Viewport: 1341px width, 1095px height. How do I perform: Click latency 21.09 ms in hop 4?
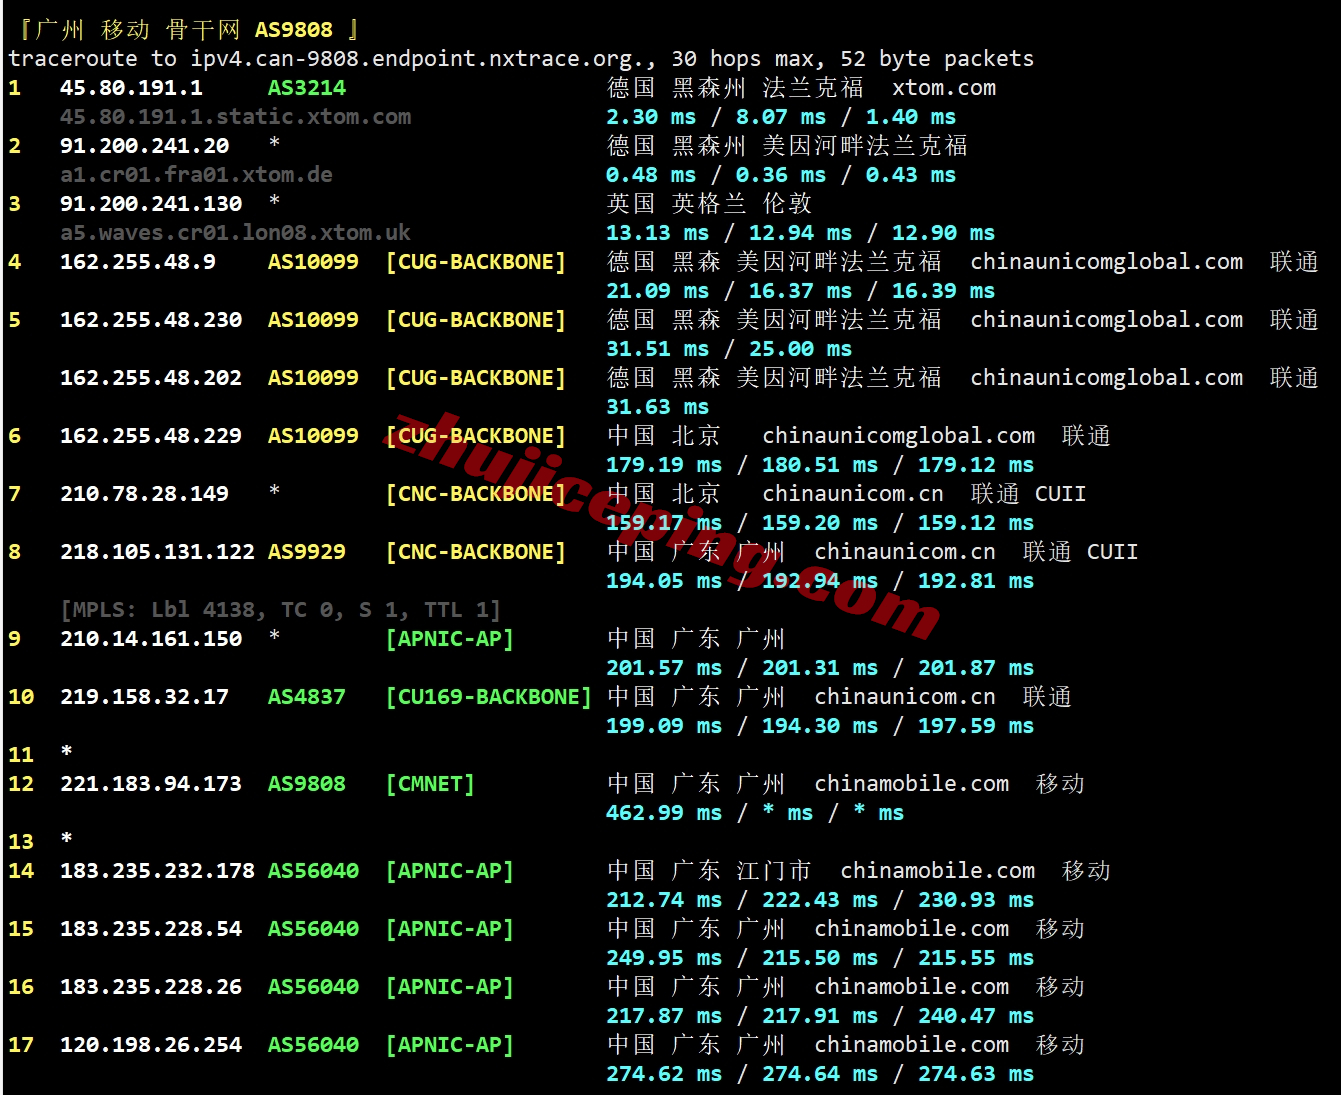coord(657,291)
